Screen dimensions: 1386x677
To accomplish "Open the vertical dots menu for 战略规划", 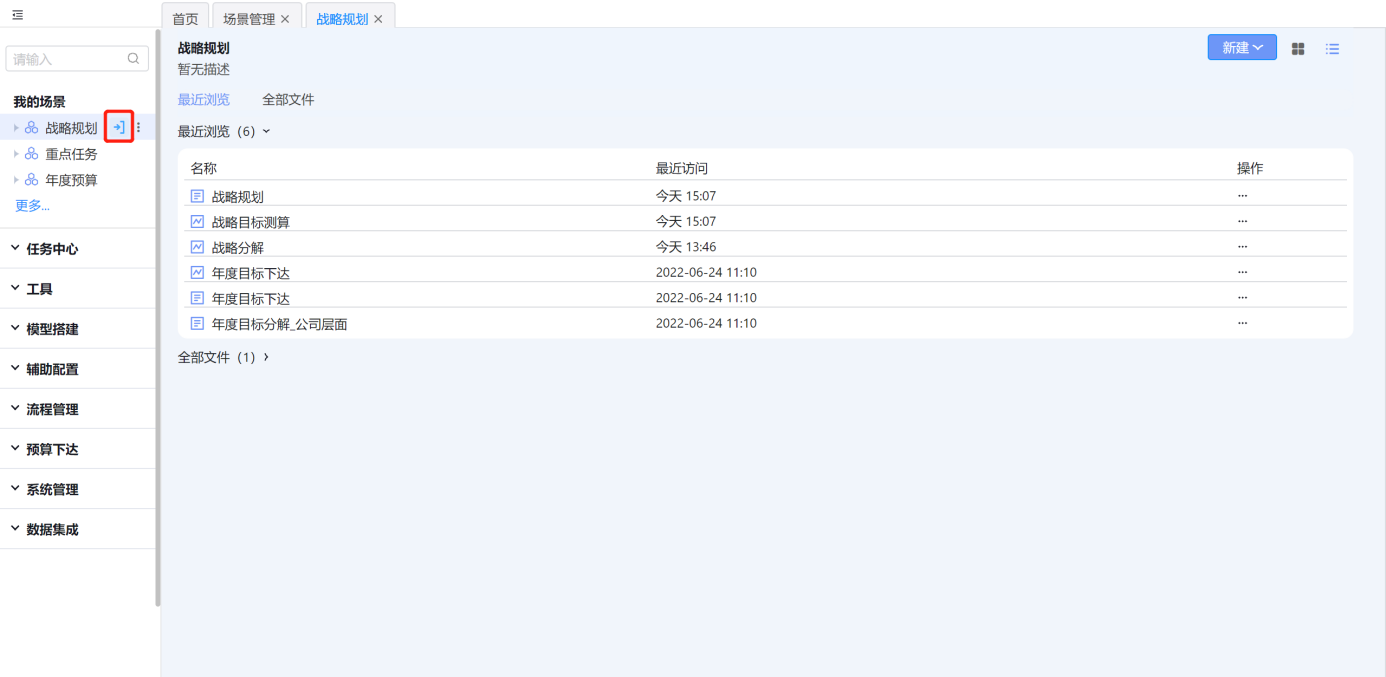I will click(x=139, y=128).
